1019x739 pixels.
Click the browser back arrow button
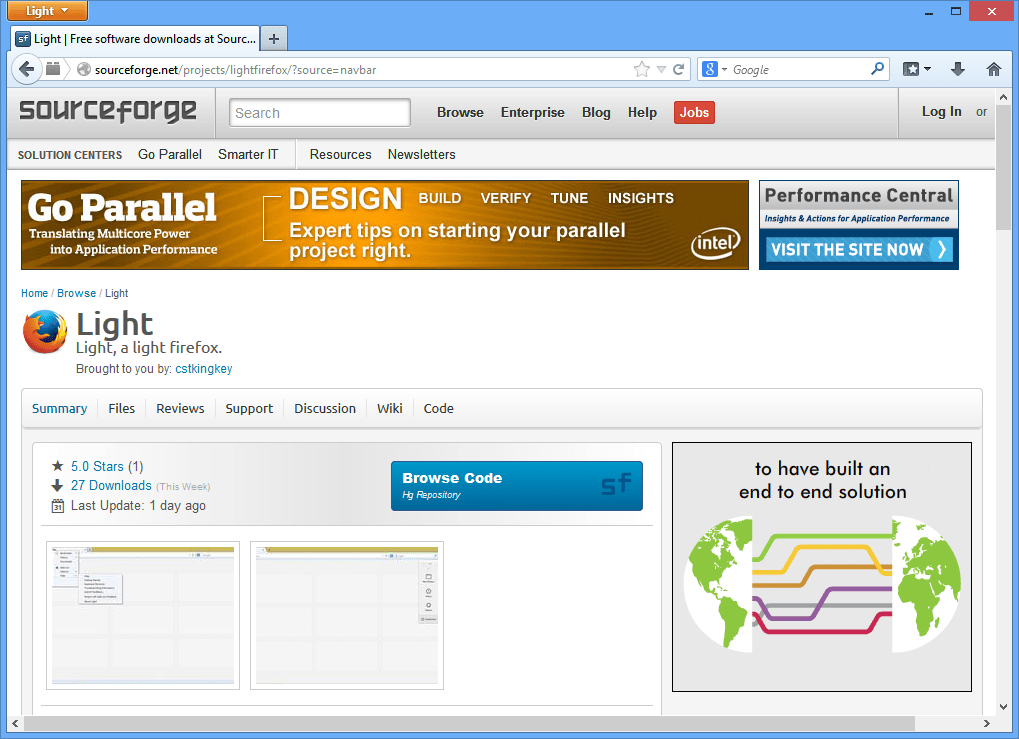coord(27,69)
